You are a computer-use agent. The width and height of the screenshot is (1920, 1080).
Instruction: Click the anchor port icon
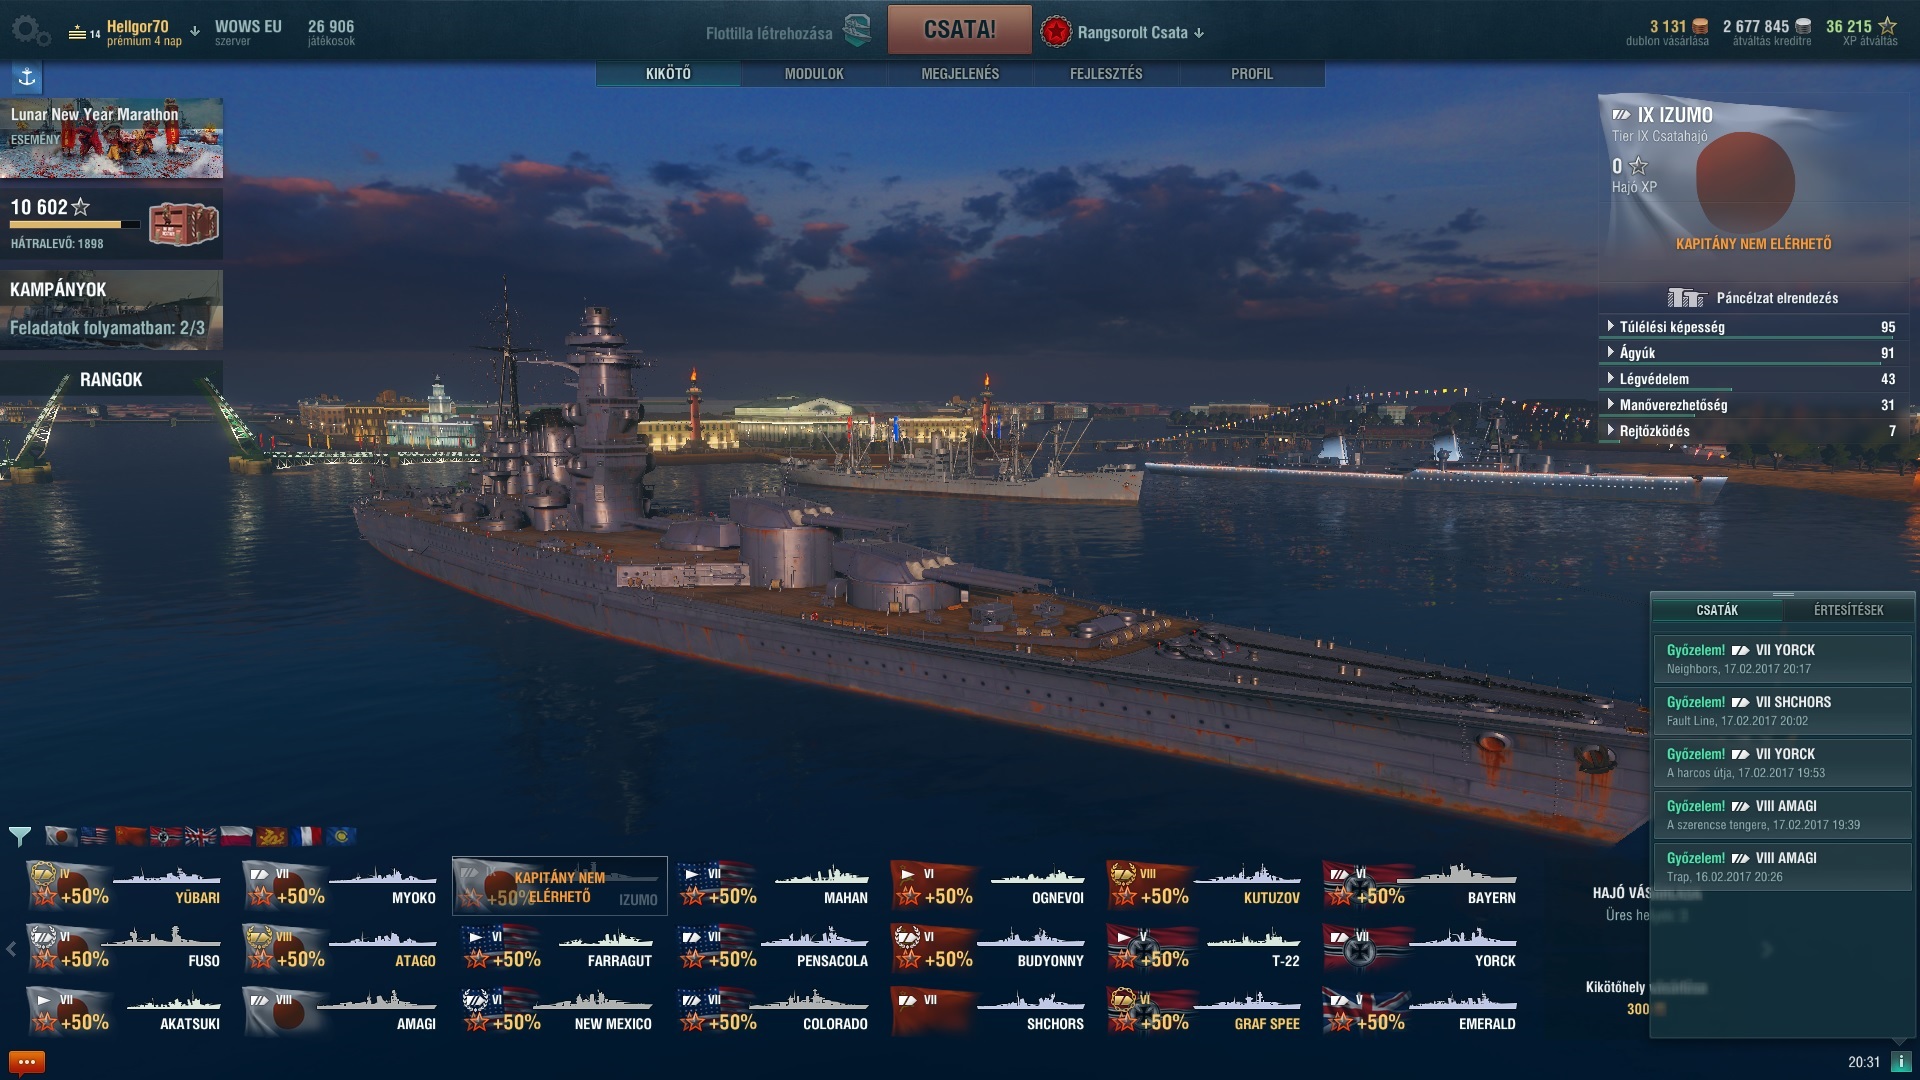point(27,77)
